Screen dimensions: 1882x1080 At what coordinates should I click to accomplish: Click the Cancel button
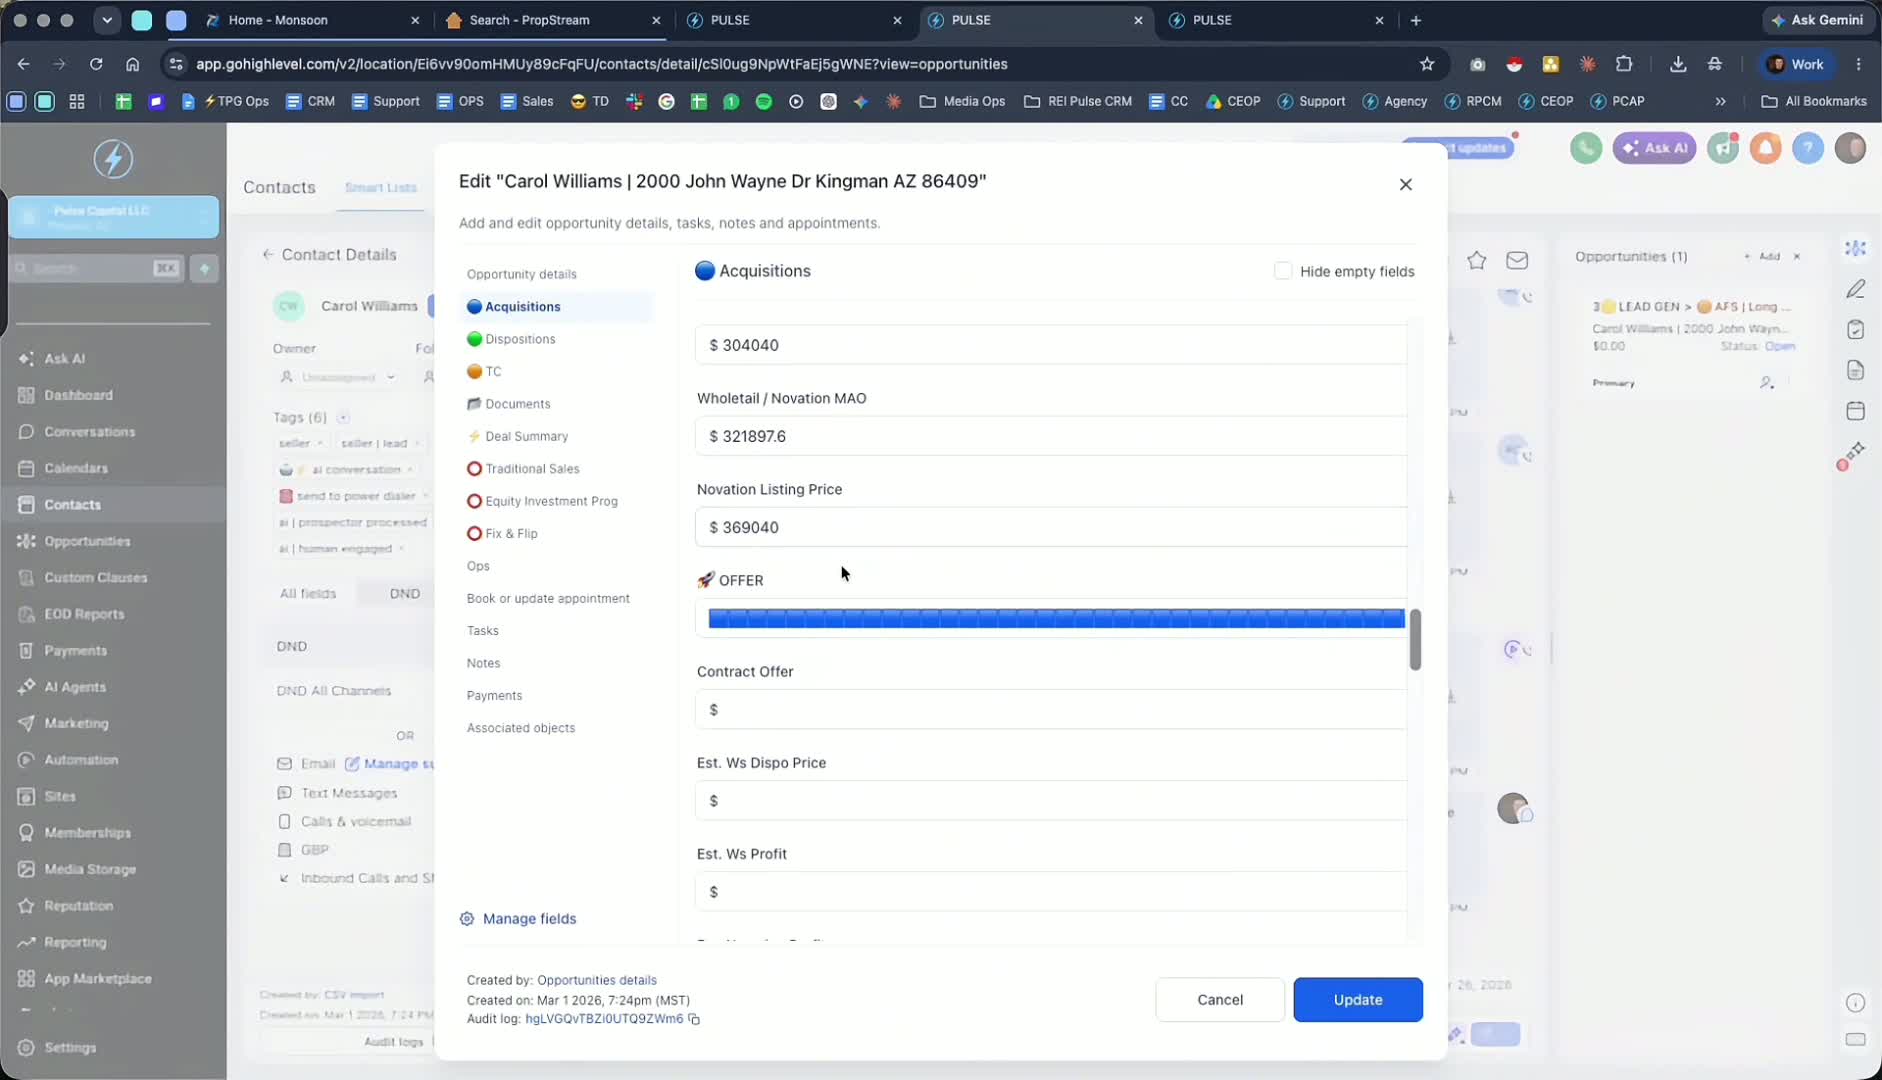[1220, 1000]
